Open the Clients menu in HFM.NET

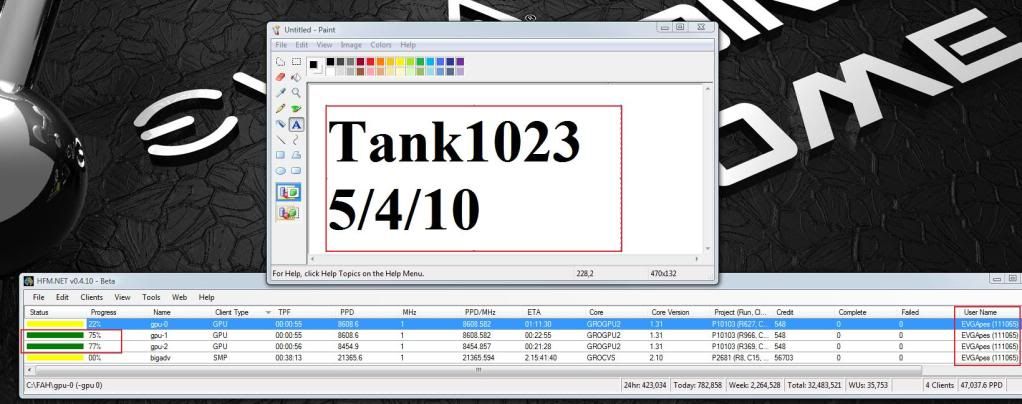[92, 297]
